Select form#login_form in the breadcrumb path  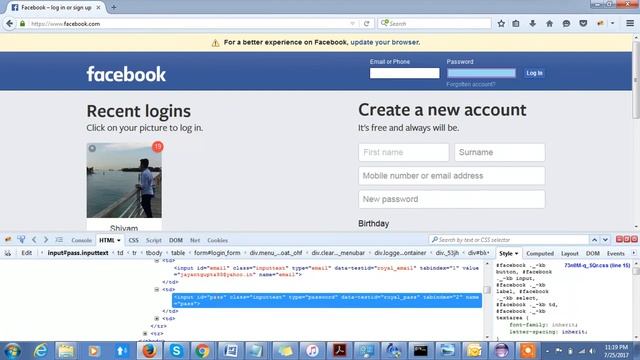[x=217, y=253]
